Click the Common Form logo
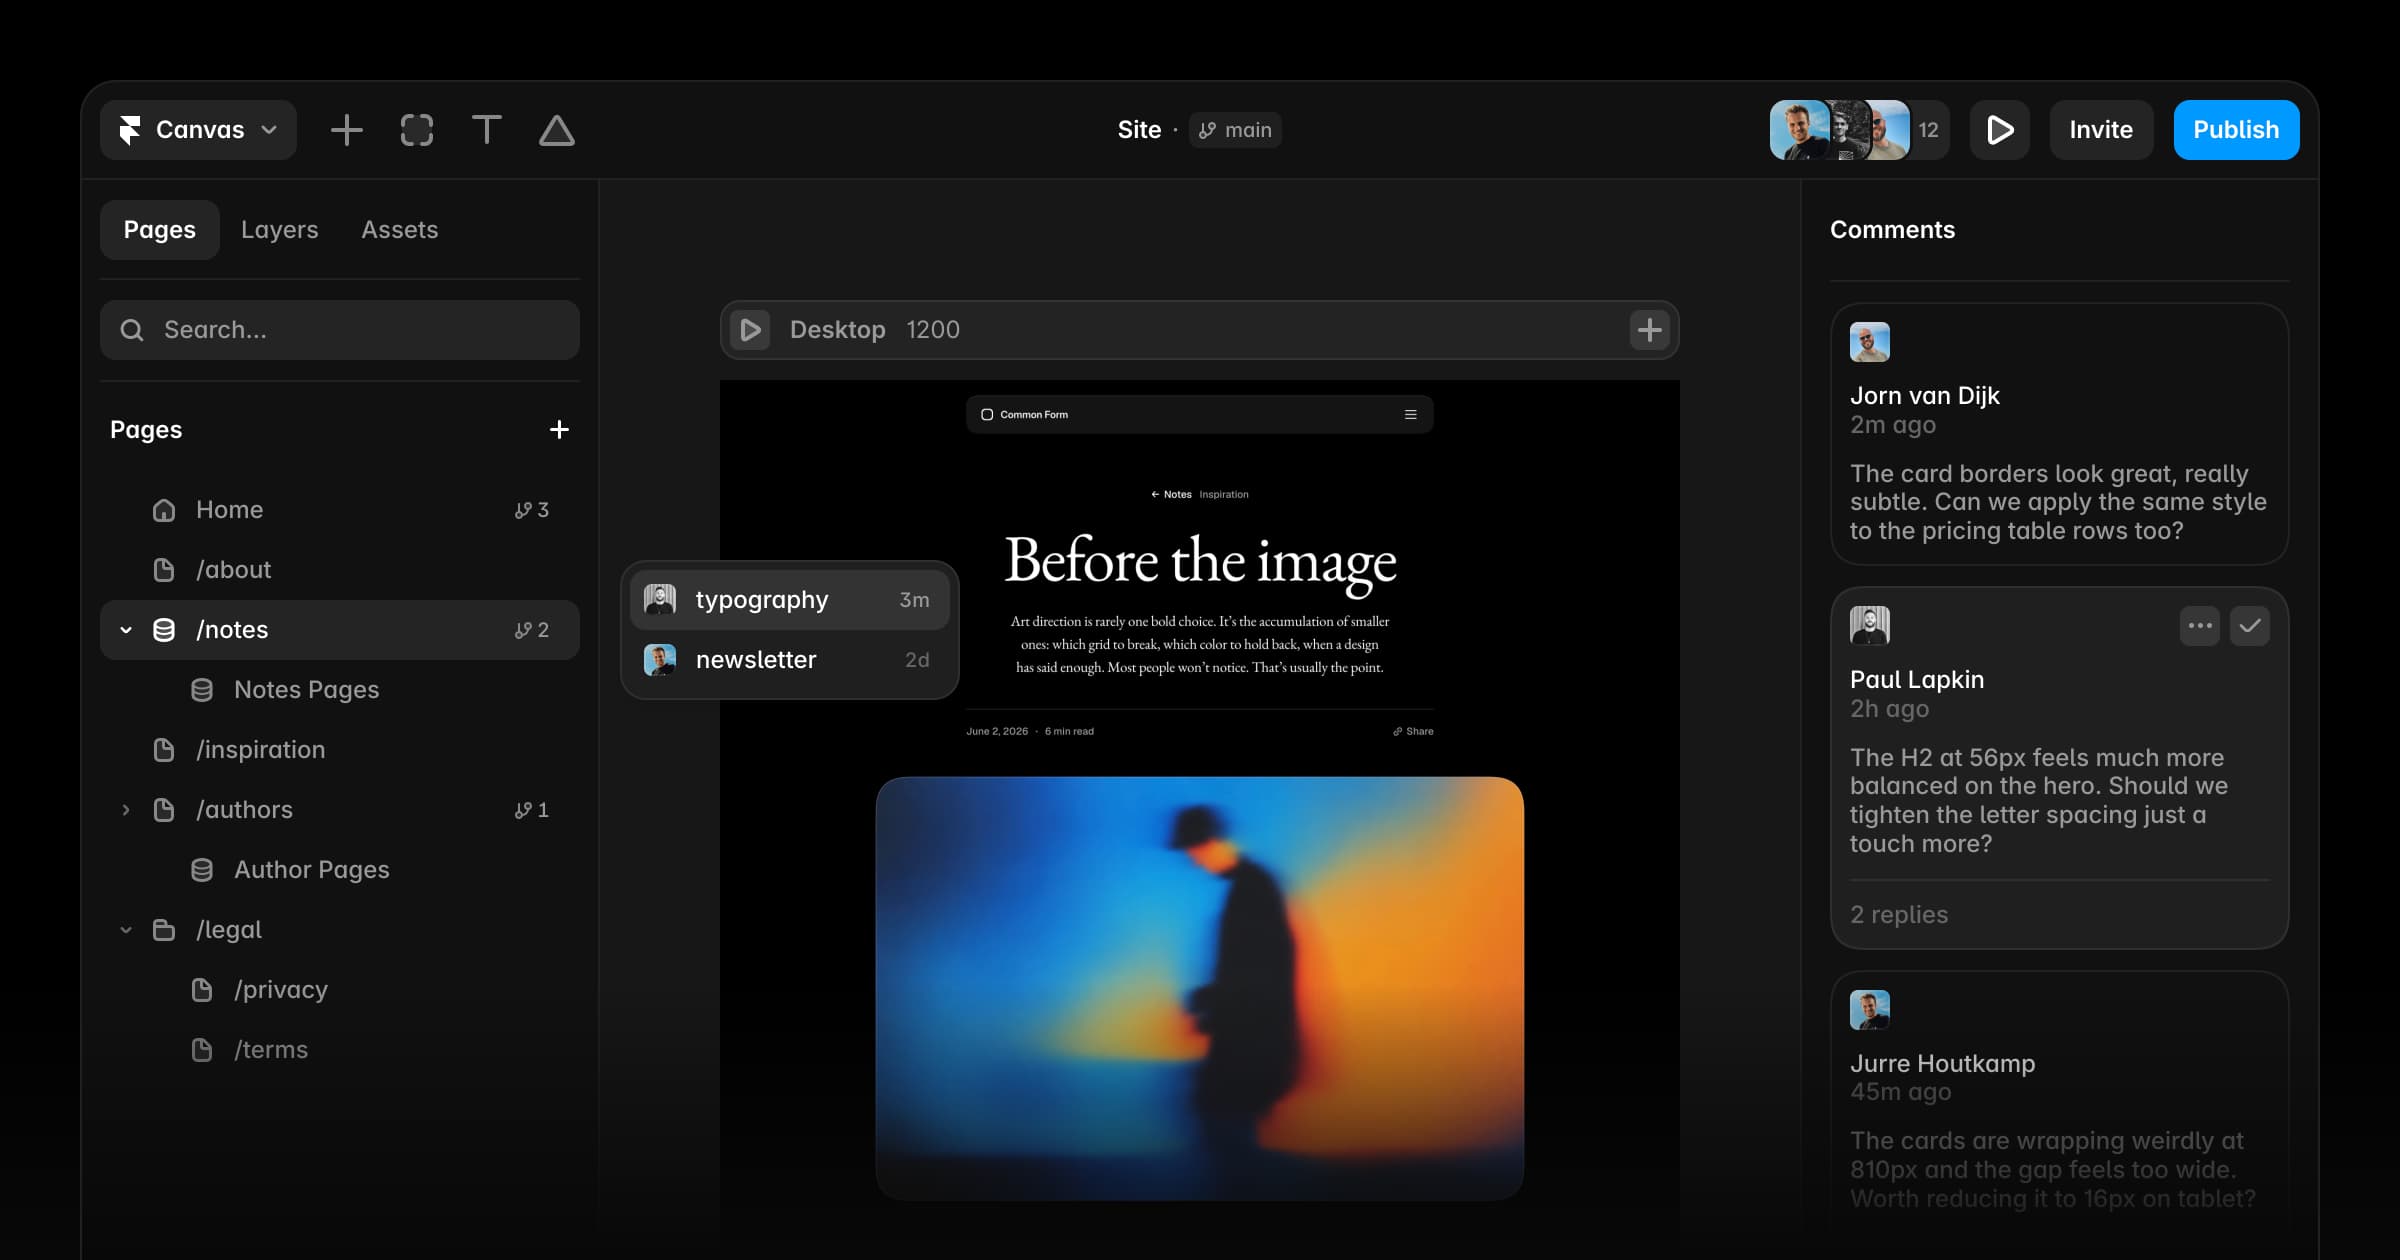The image size is (2400, 1260). [1025, 414]
